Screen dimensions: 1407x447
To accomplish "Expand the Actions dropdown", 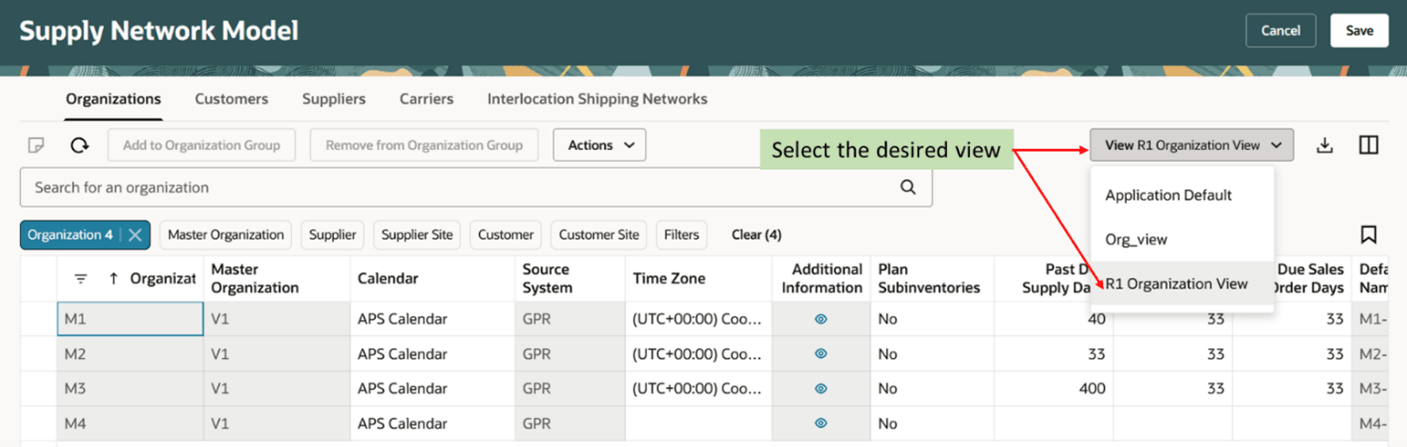I will [x=600, y=145].
